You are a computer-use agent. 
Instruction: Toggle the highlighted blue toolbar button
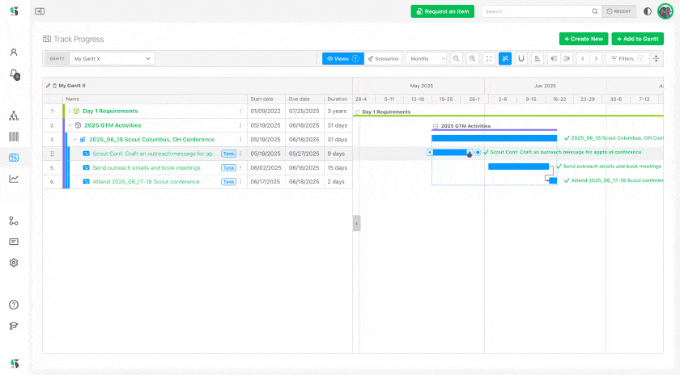505,59
